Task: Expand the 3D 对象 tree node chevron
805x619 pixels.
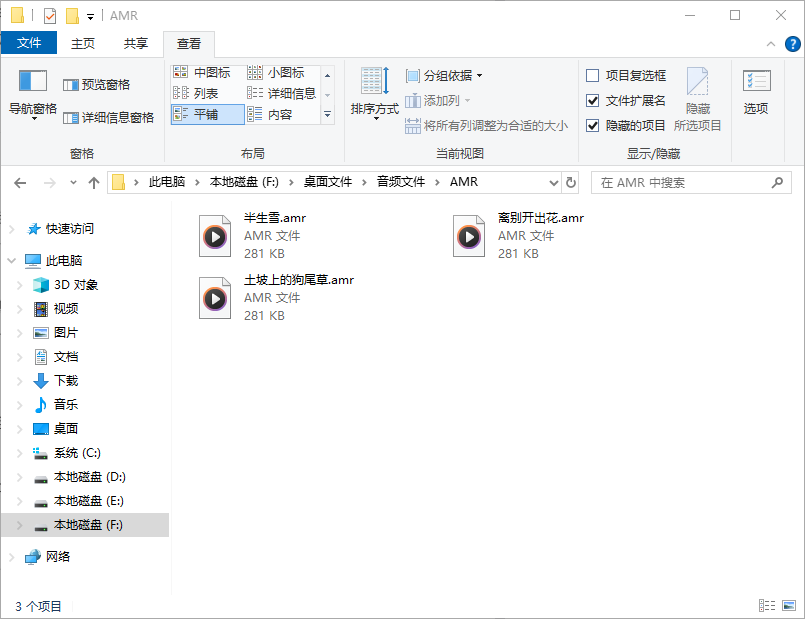Action: tap(20, 285)
